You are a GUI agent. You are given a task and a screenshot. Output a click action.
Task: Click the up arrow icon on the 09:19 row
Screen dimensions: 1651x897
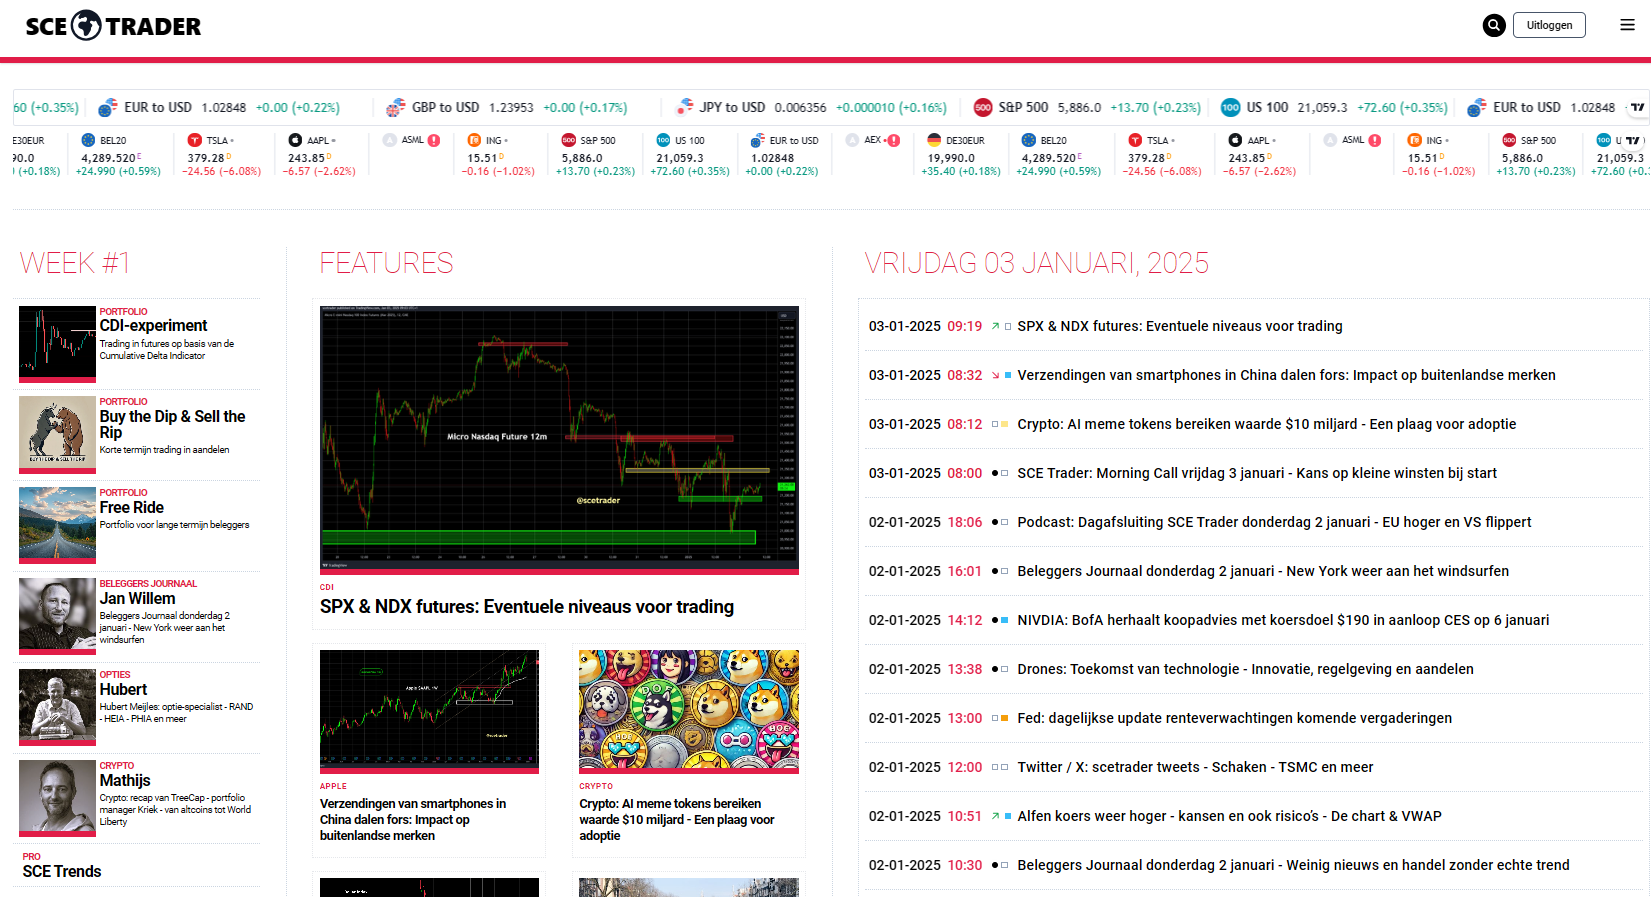995,326
